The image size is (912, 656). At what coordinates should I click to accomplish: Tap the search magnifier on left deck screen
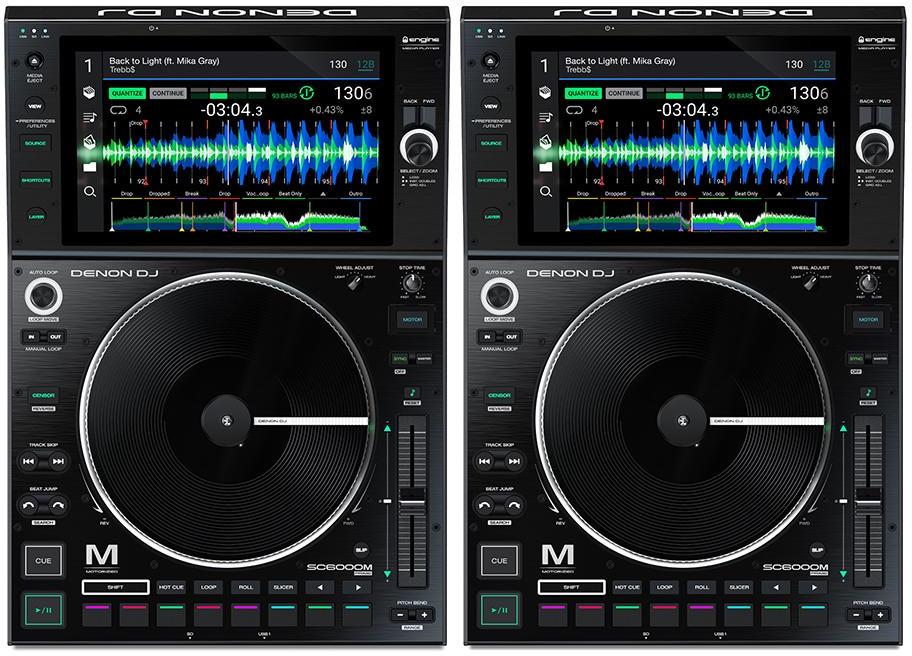point(90,191)
